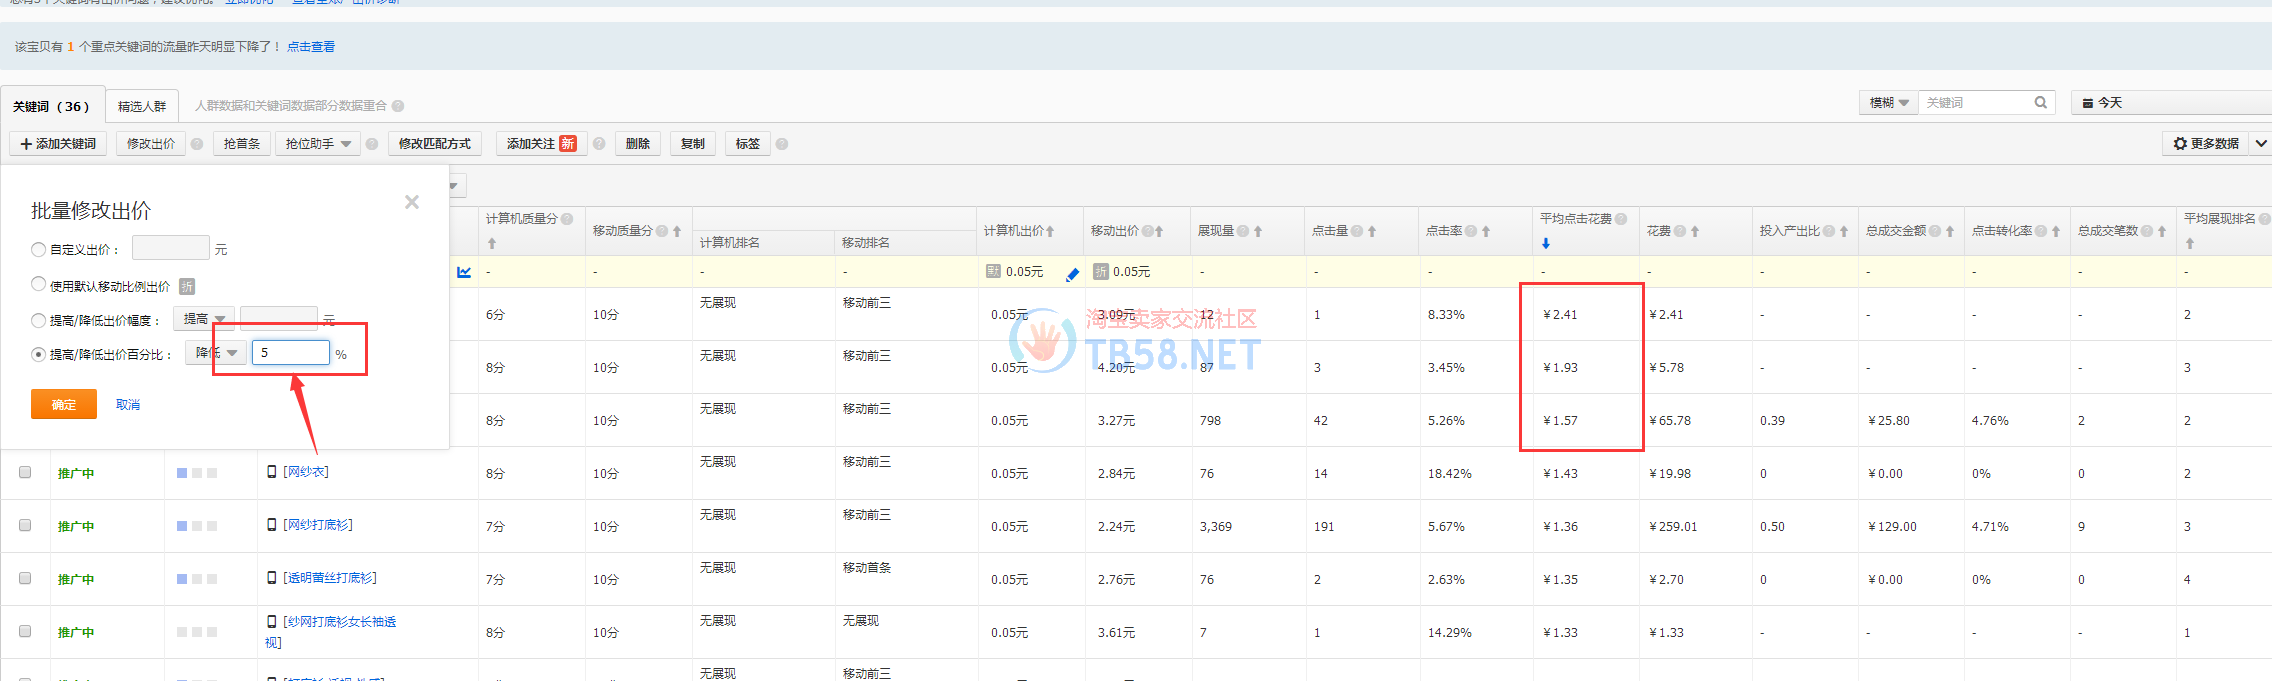
Task: Sort by 展现量 using its arrow
Action: (x=1258, y=231)
